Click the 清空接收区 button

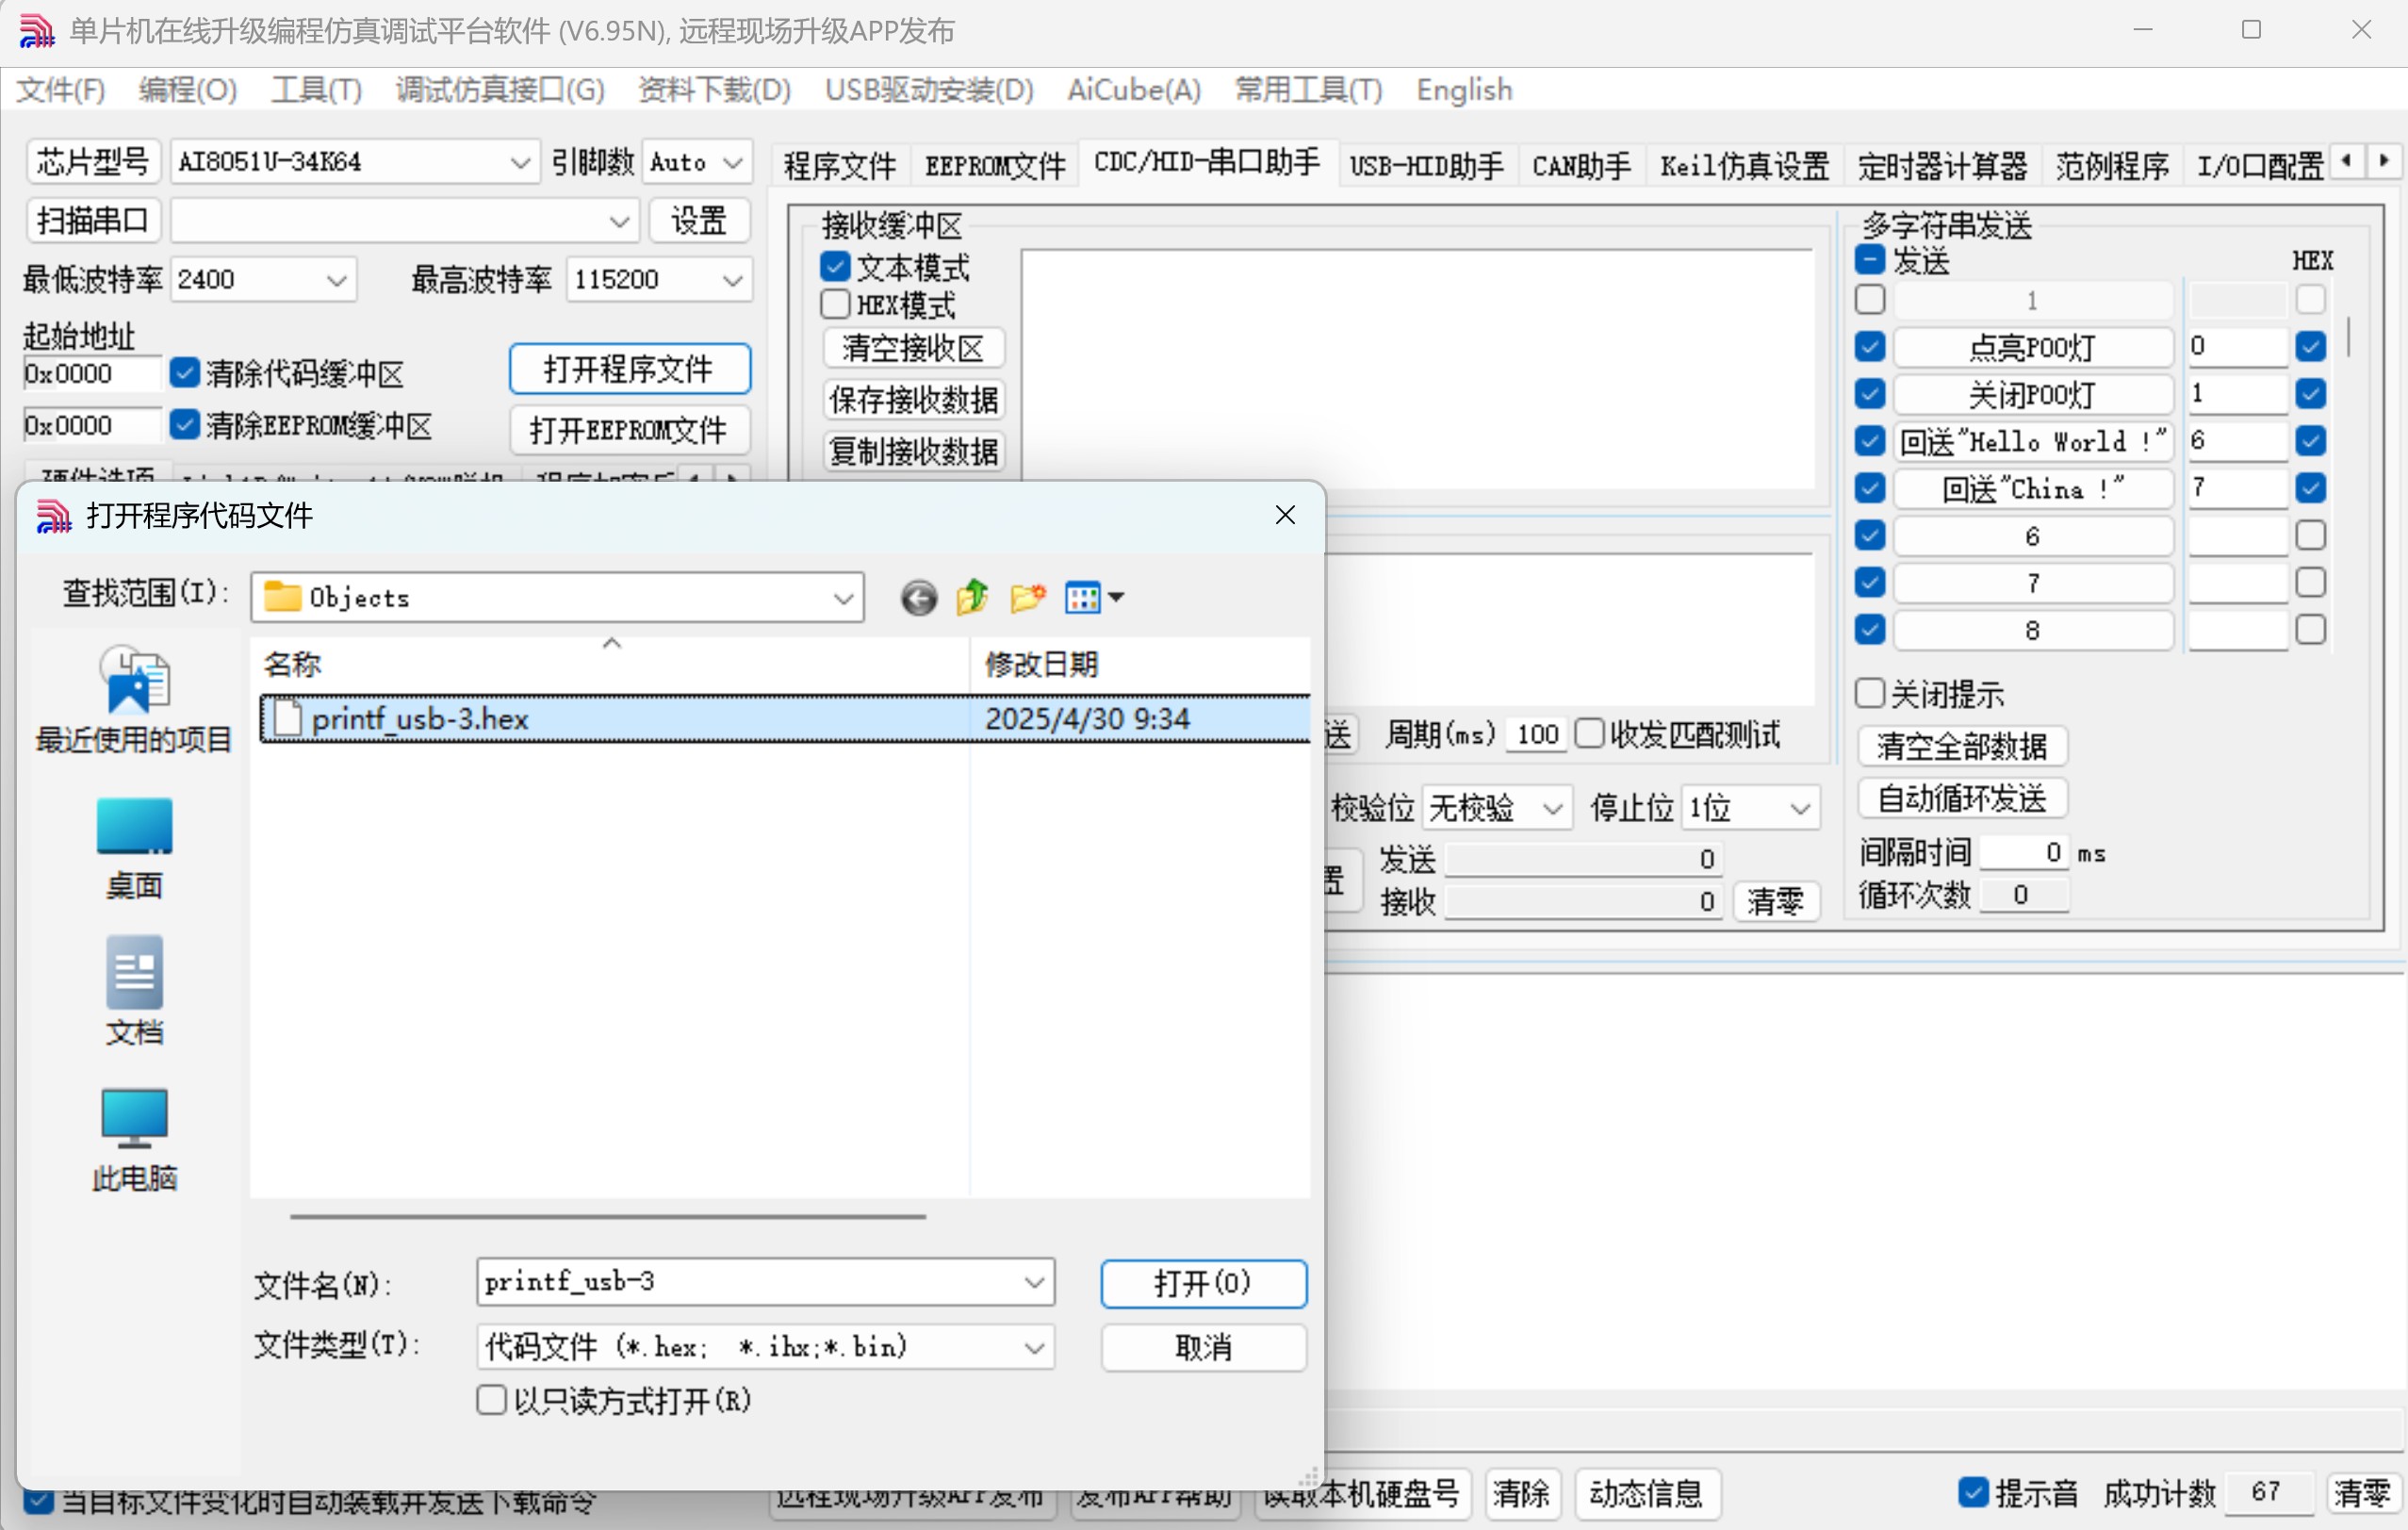pos(913,348)
